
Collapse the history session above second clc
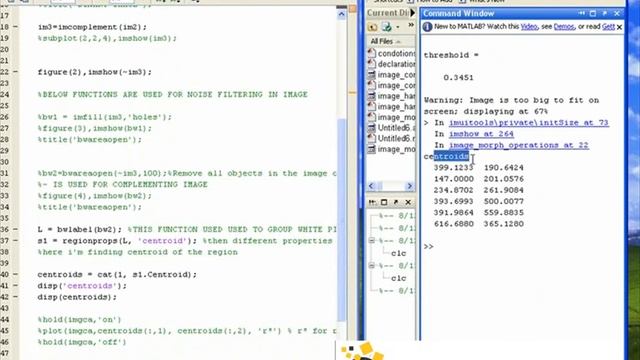point(372,266)
